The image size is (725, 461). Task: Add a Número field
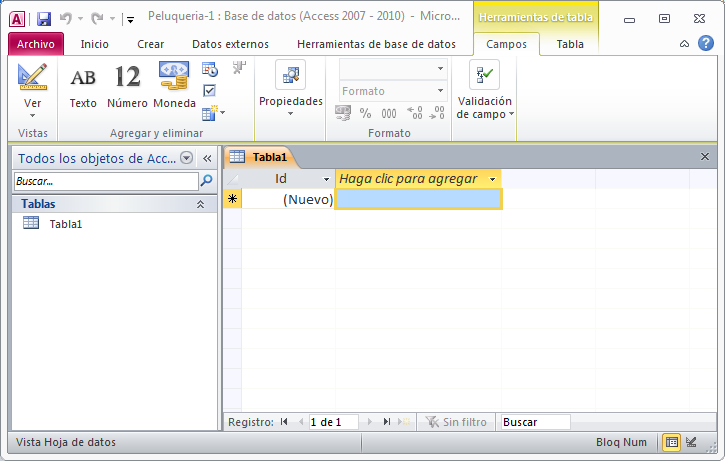(x=127, y=86)
